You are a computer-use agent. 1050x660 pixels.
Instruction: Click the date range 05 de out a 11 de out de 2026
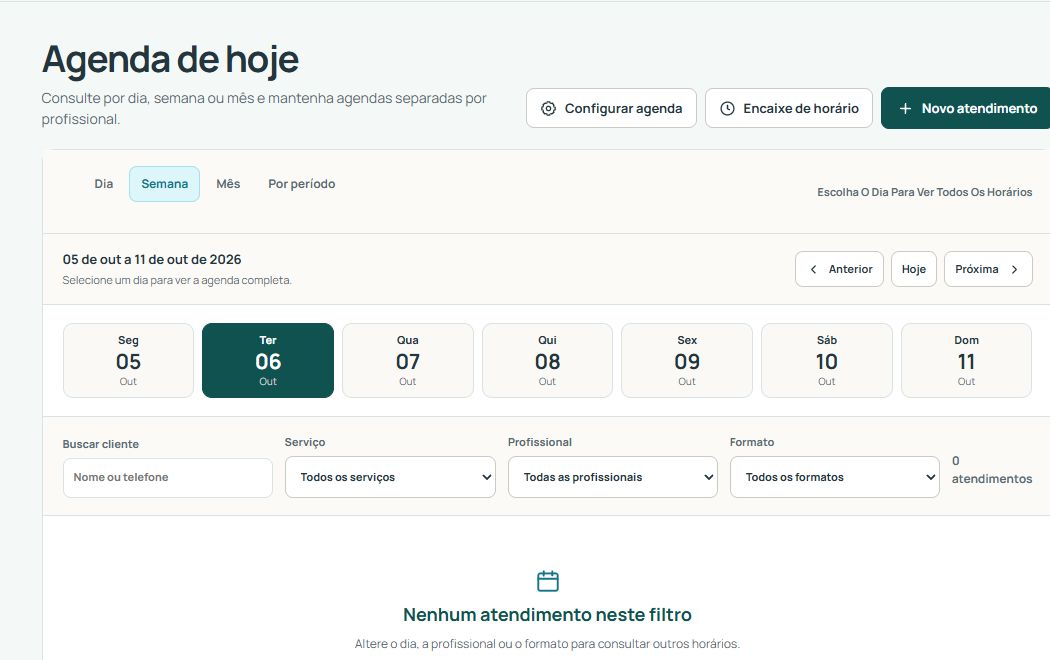152,260
